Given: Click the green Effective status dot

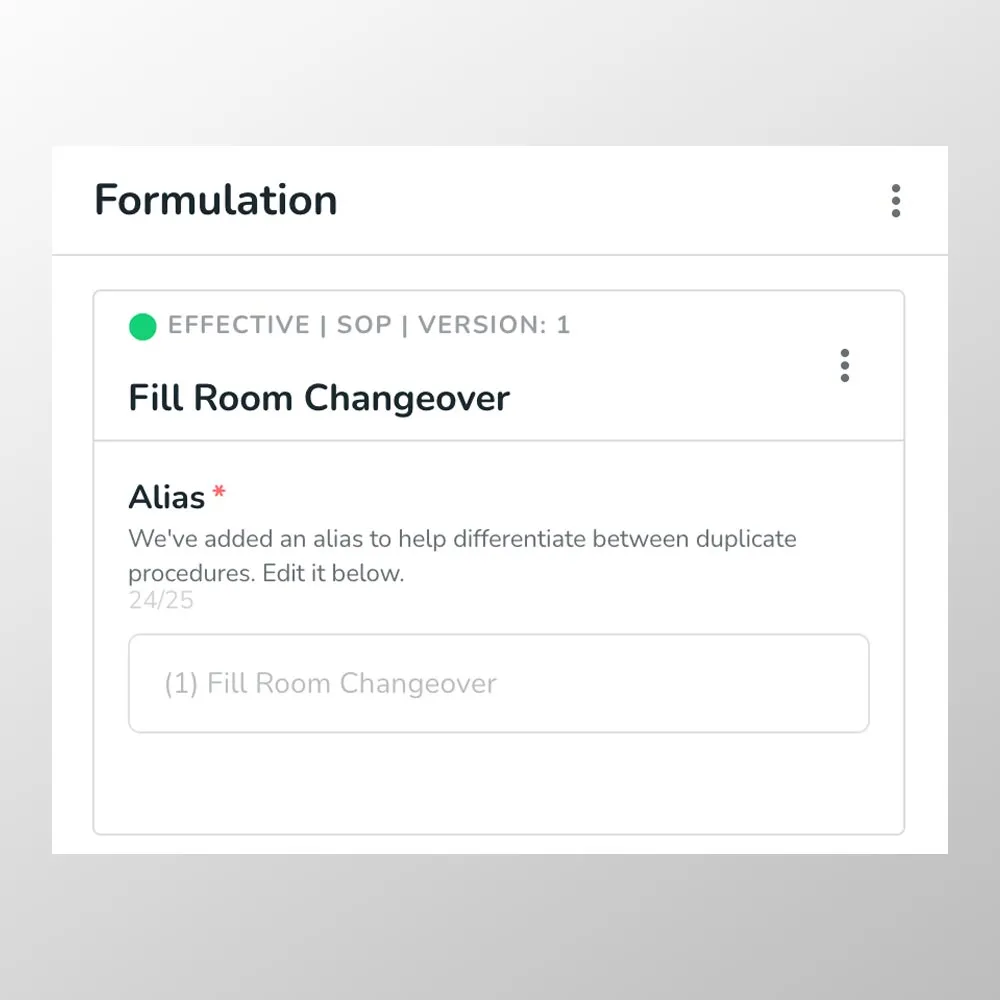Looking at the screenshot, I should coord(142,327).
